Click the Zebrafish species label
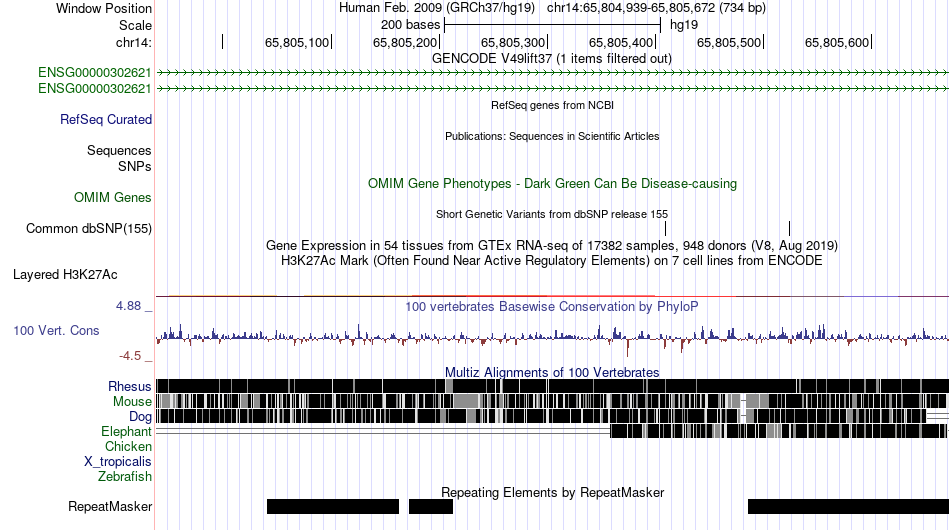This screenshot has height=530, width=950. click(x=125, y=477)
